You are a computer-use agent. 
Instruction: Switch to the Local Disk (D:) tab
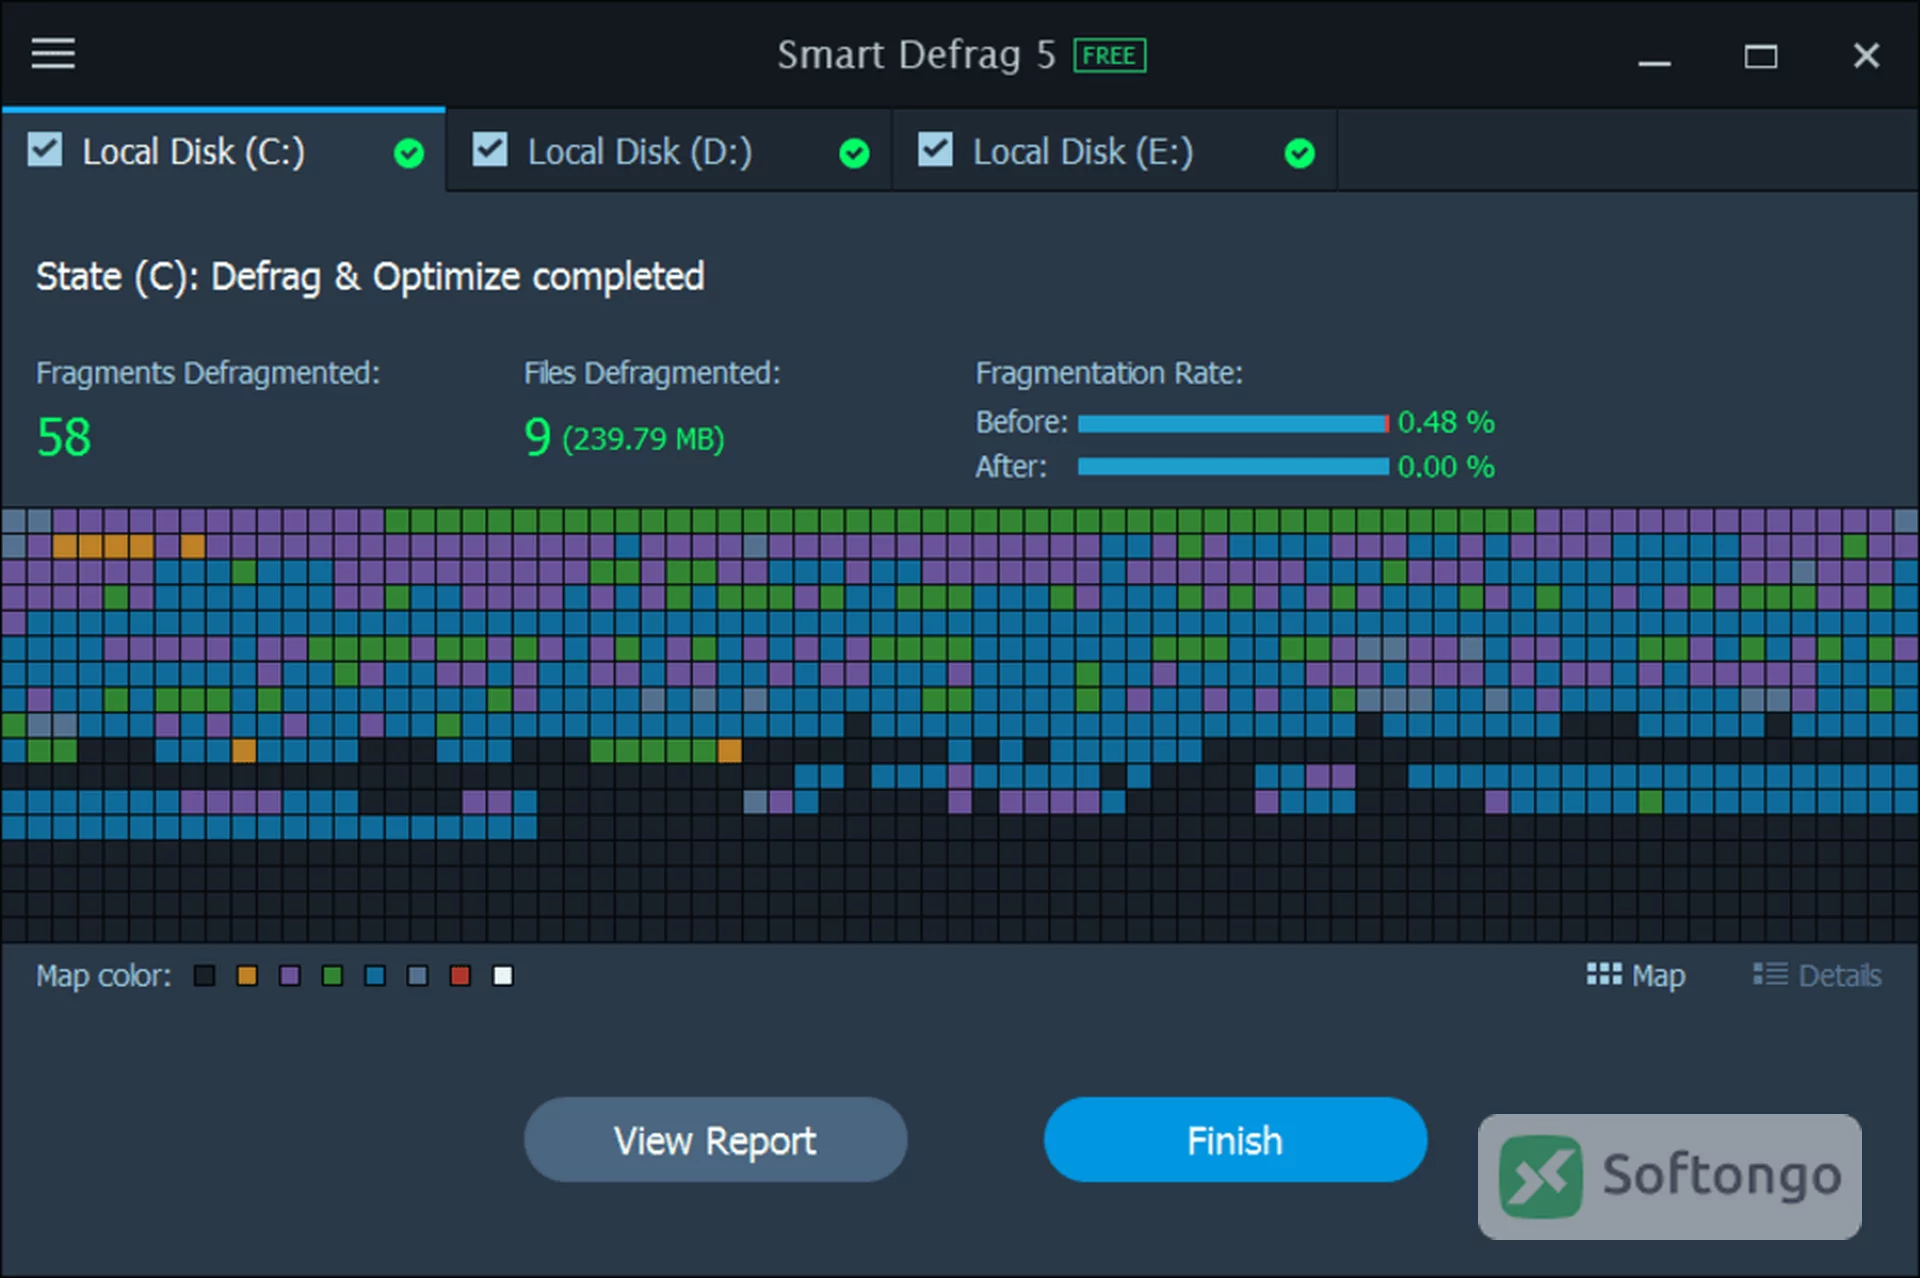[x=668, y=151]
